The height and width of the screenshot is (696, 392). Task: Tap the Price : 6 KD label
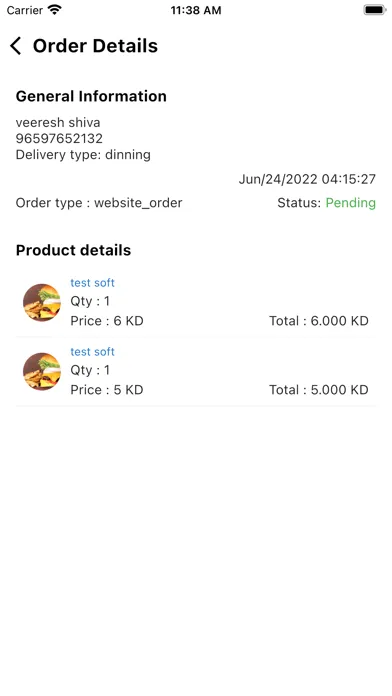pos(107,320)
